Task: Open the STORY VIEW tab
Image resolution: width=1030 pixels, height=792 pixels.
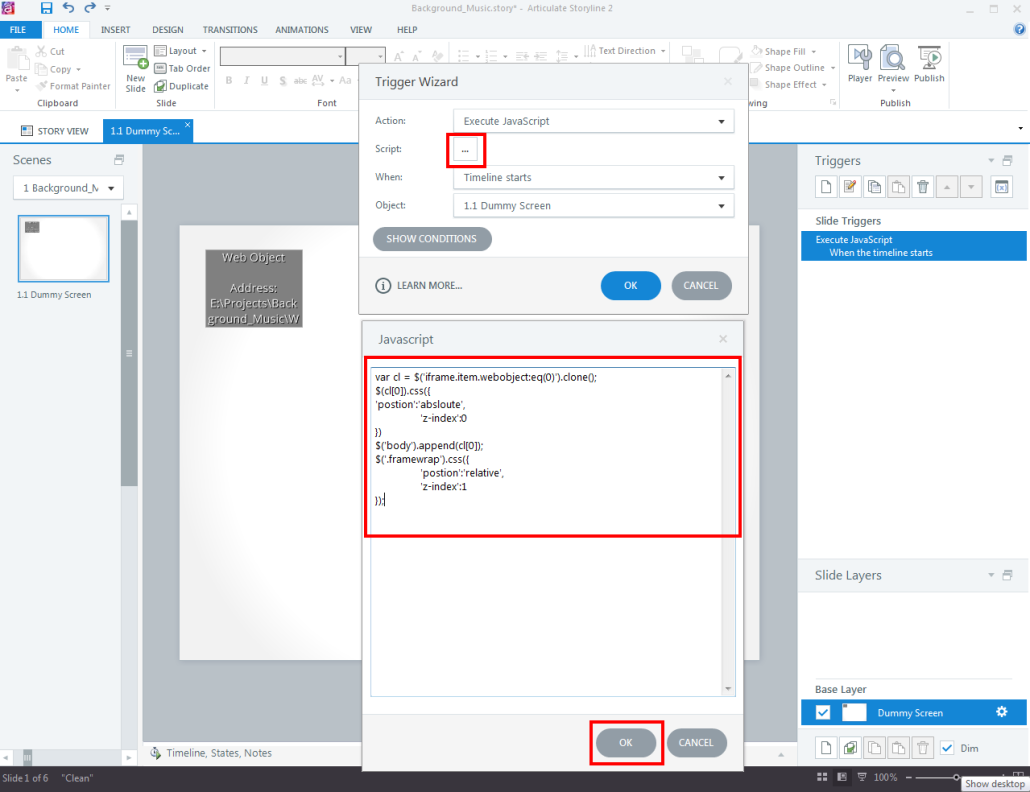Action: pyautogui.click(x=54, y=131)
